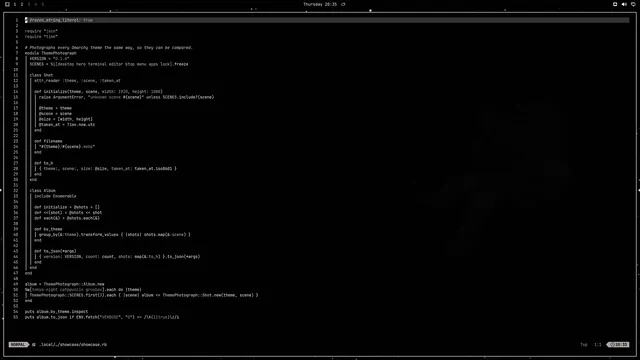
Task: Click the Thursday 20:35 clock in the top bar
Action: point(320,4)
